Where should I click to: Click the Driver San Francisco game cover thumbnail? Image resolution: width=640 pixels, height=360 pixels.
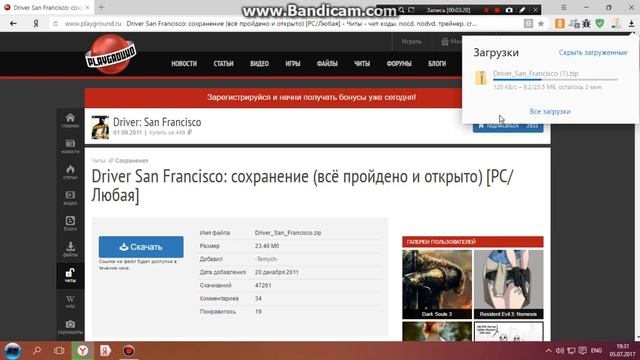100,127
